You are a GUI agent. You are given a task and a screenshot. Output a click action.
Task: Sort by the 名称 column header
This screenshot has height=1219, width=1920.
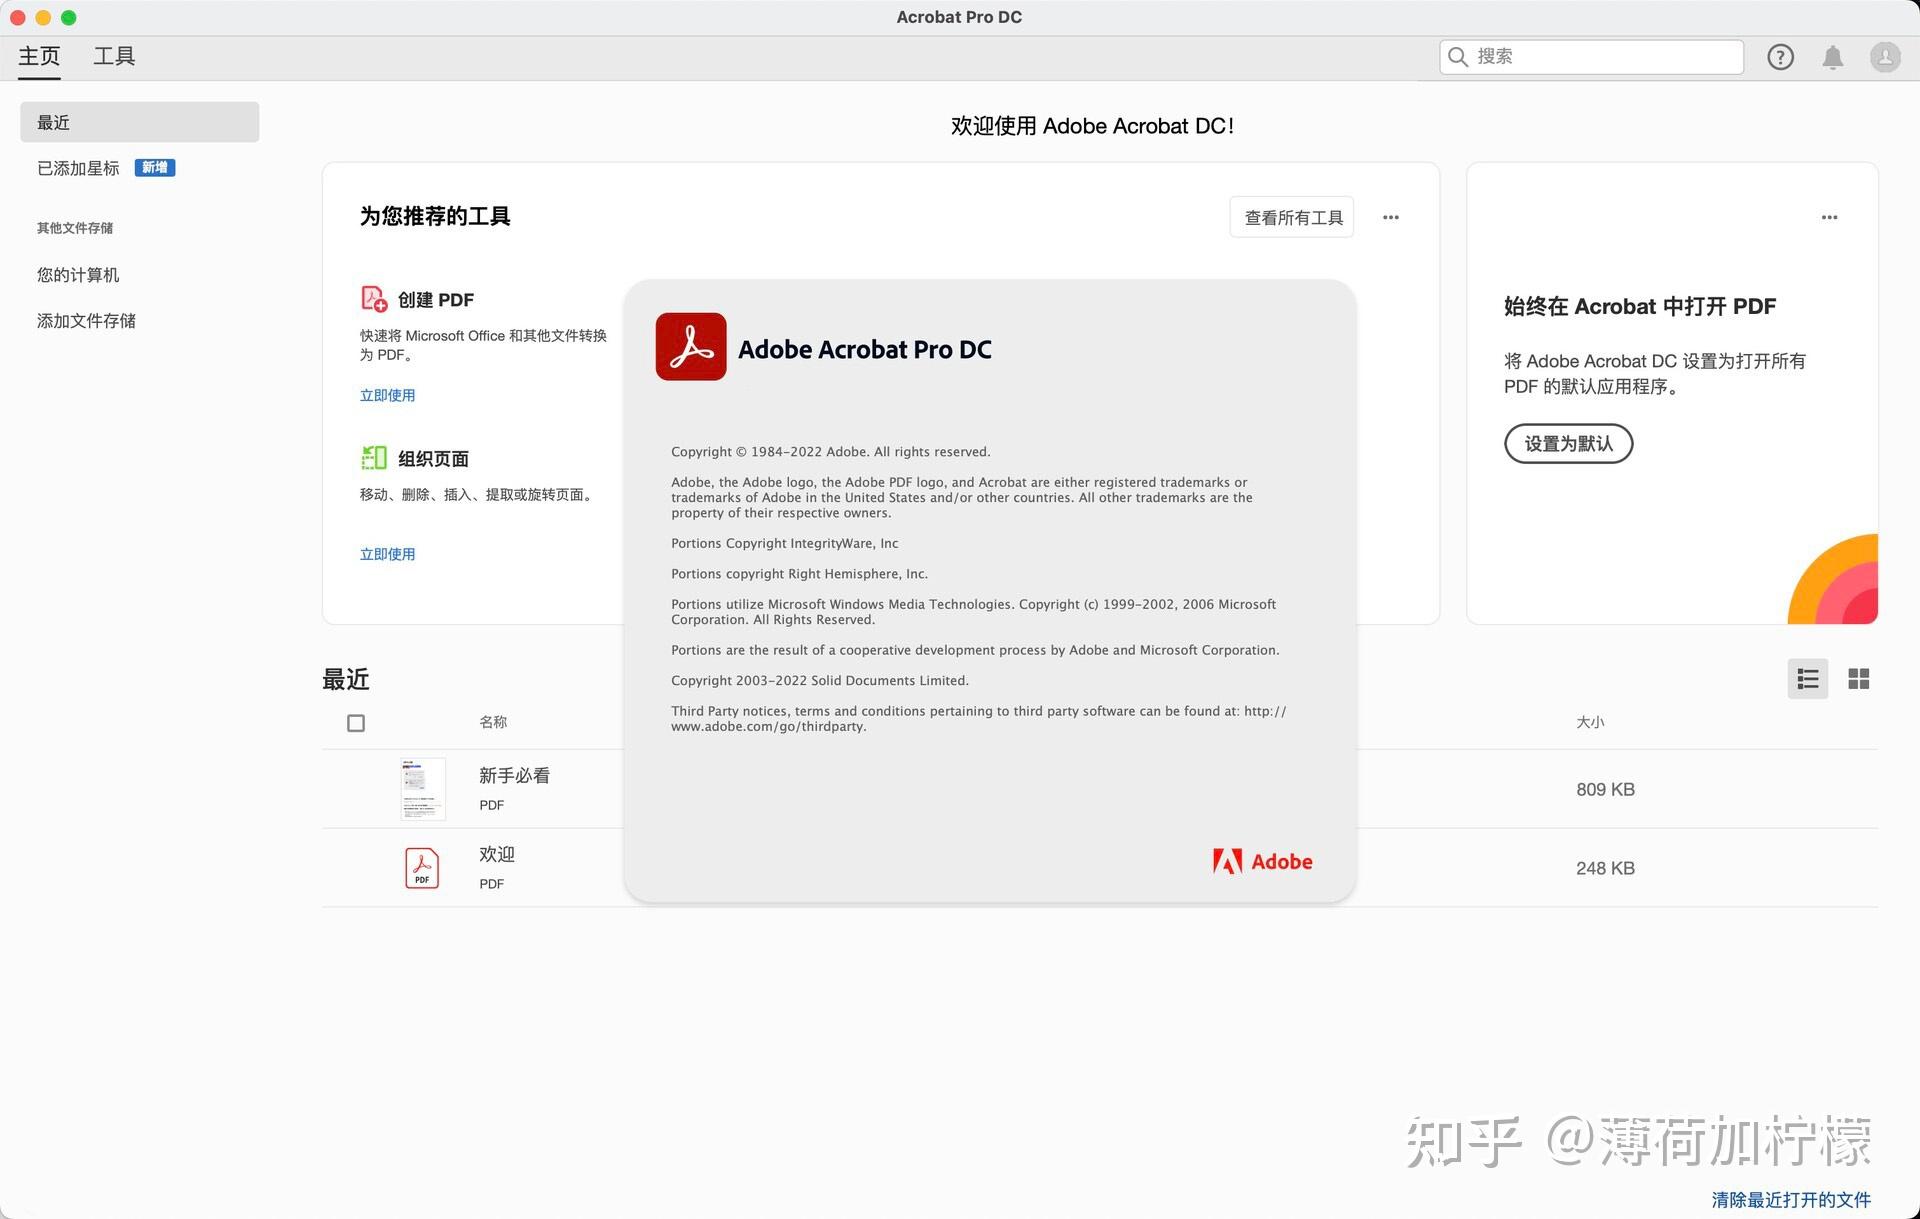point(493,722)
